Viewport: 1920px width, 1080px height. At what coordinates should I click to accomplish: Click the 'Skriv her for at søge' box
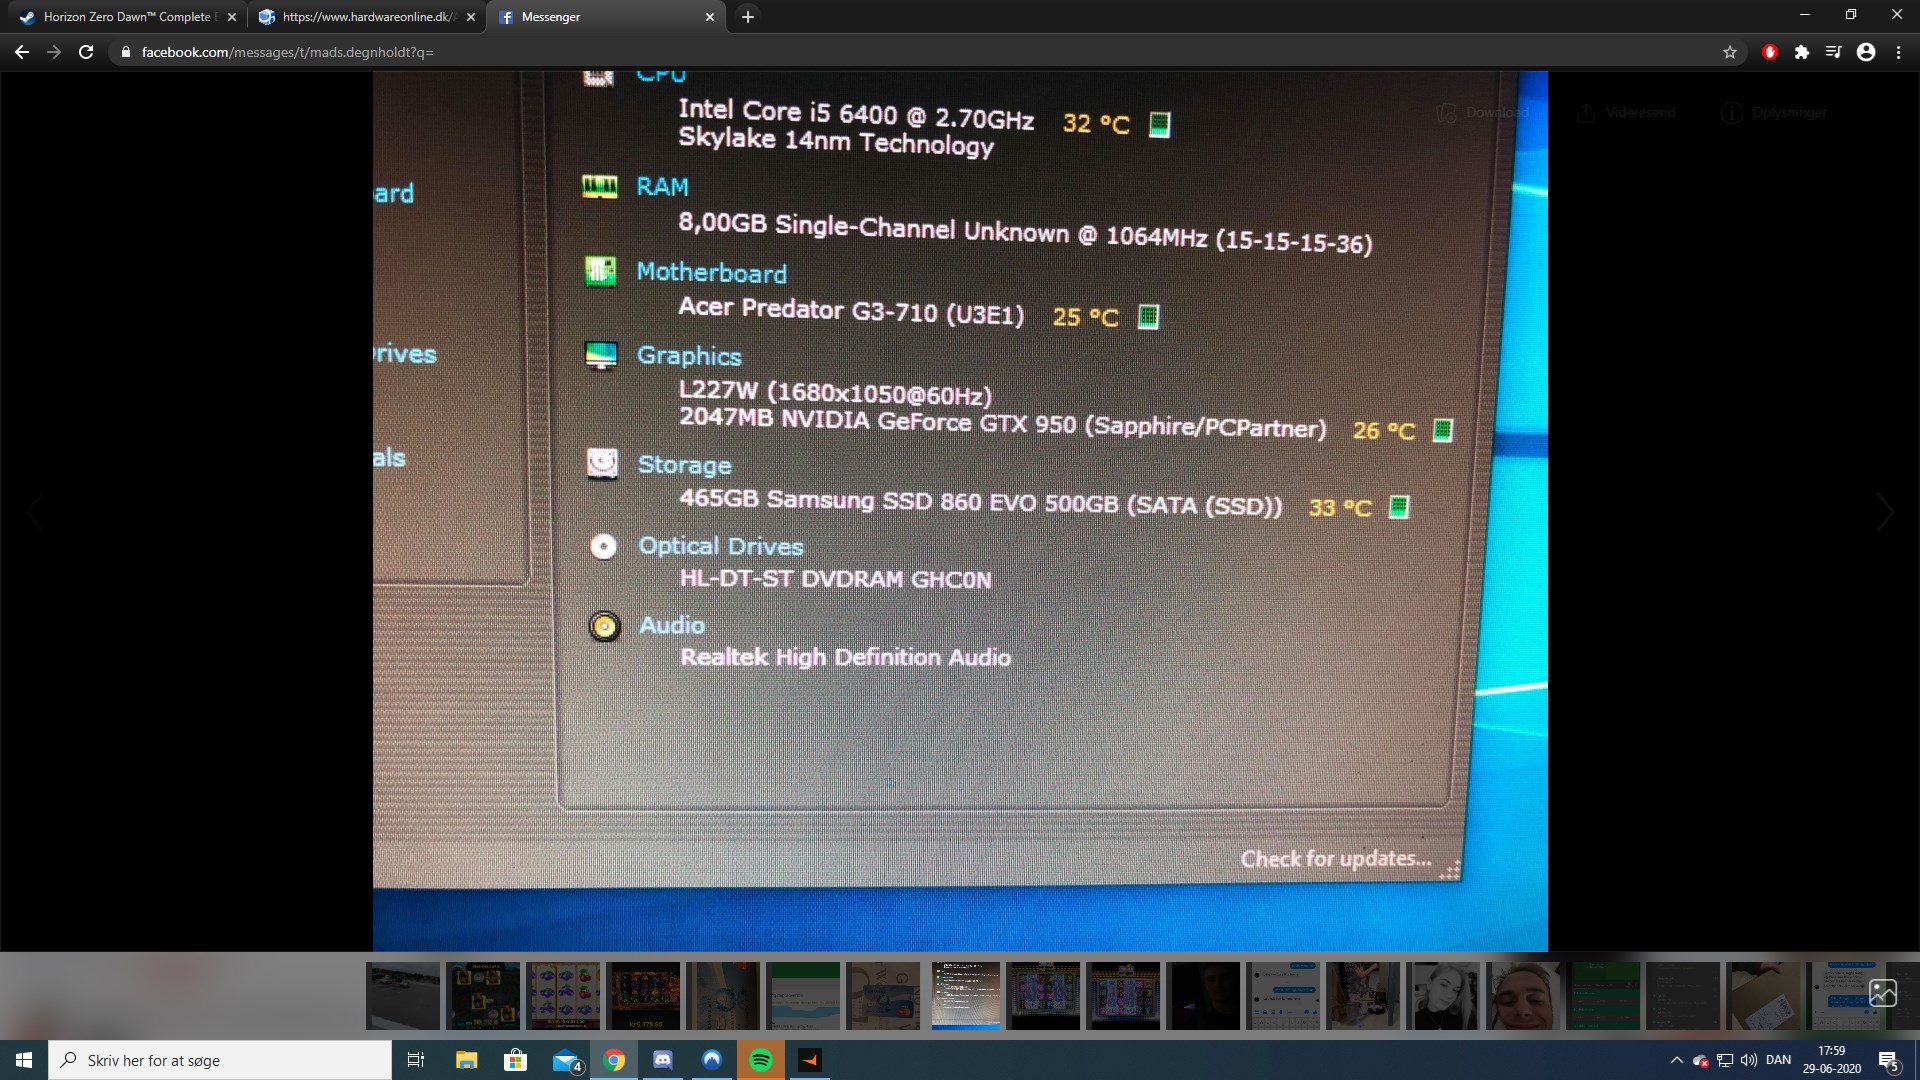click(x=220, y=1060)
